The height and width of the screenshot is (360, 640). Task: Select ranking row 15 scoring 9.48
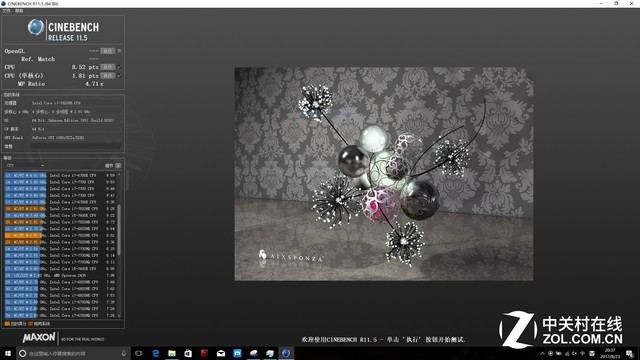click(60, 189)
